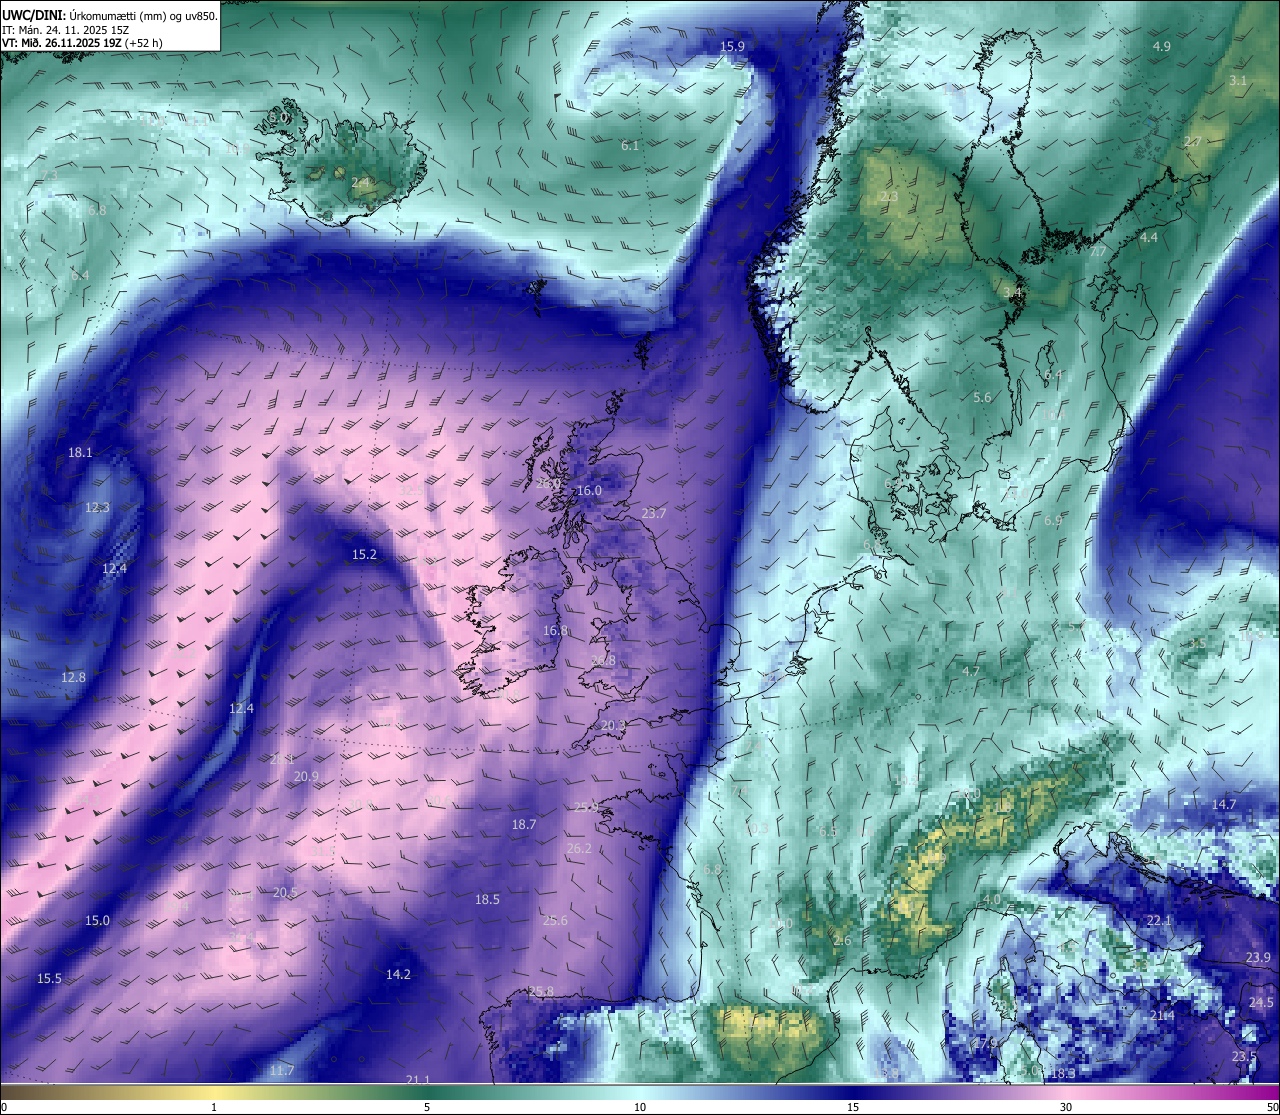
Task: Click the 23.9 value label
Action: pyautogui.click(x=1258, y=958)
